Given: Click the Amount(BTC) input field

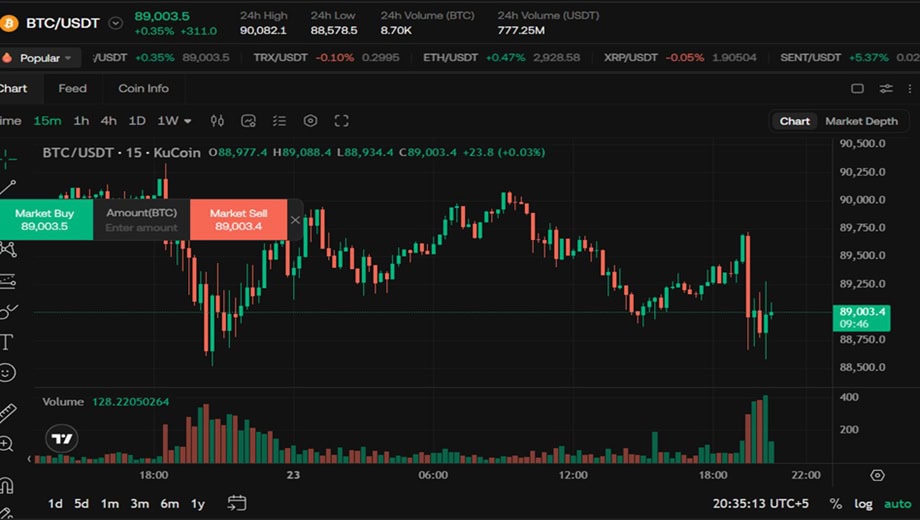Looking at the screenshot, I should tap(141, 220).
